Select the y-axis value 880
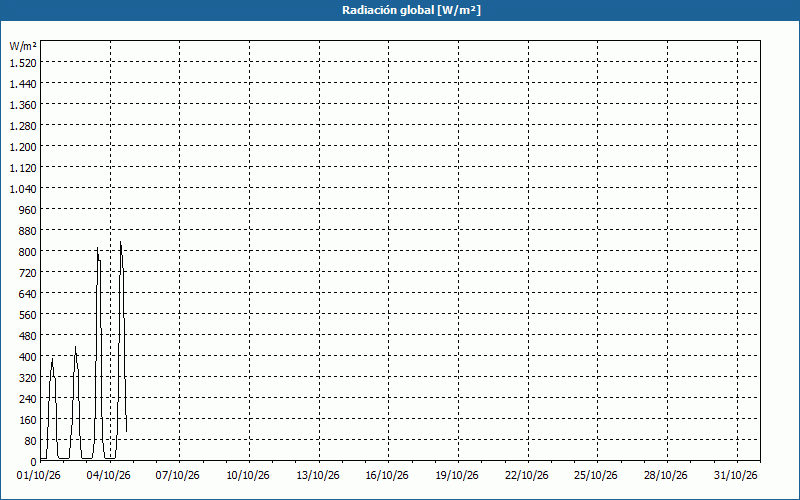800x500 pixels. (x=29, y=231)
